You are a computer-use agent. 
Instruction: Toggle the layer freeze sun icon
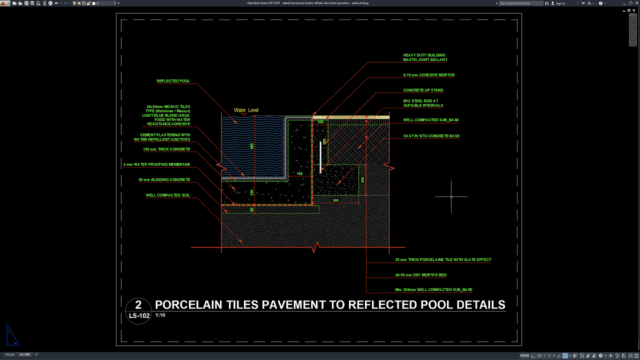(x=79, y=3)
